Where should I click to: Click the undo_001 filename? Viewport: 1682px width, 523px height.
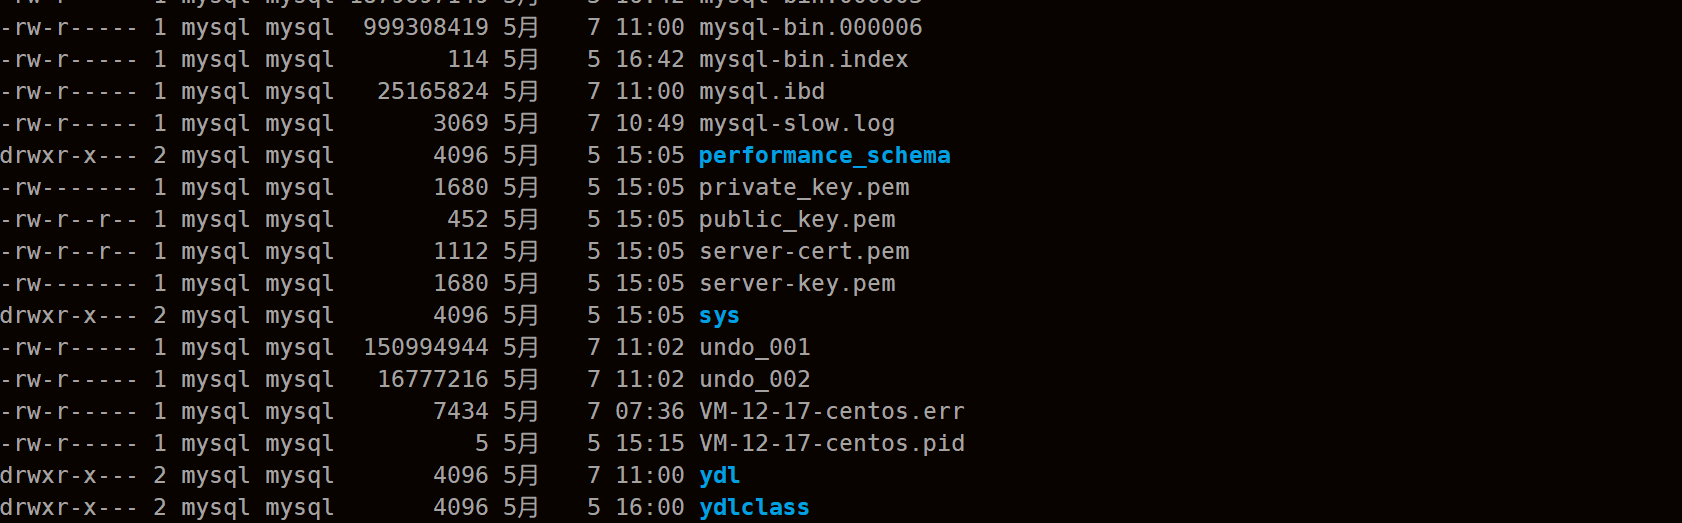click(x=754, y=348)
